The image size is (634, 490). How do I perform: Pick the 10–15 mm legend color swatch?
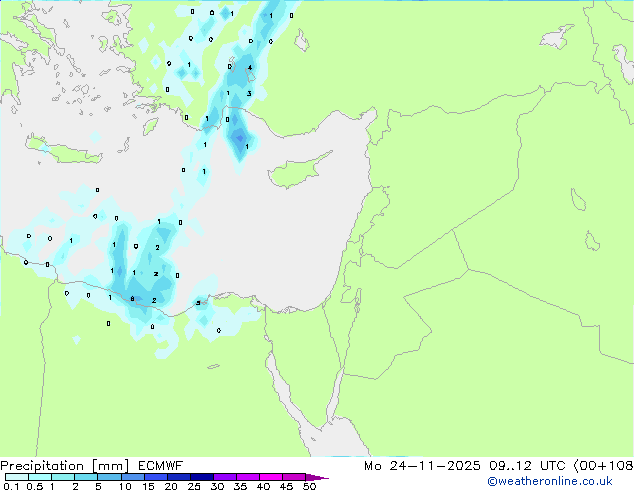coord(132,477)
